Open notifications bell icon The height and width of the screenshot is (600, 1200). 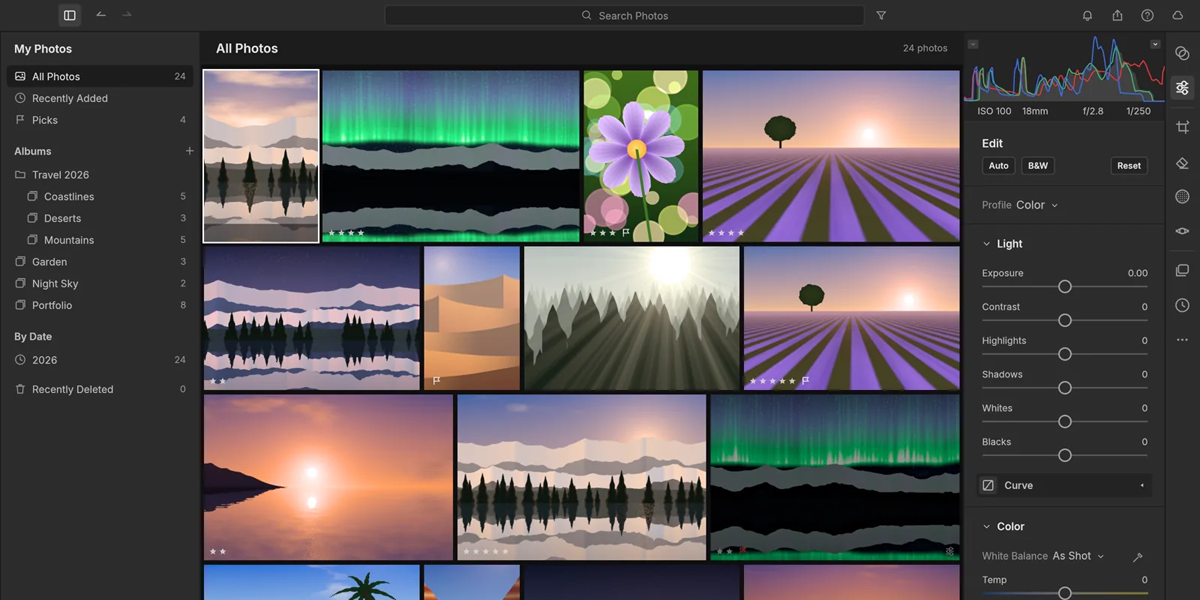coord(1088,16)
